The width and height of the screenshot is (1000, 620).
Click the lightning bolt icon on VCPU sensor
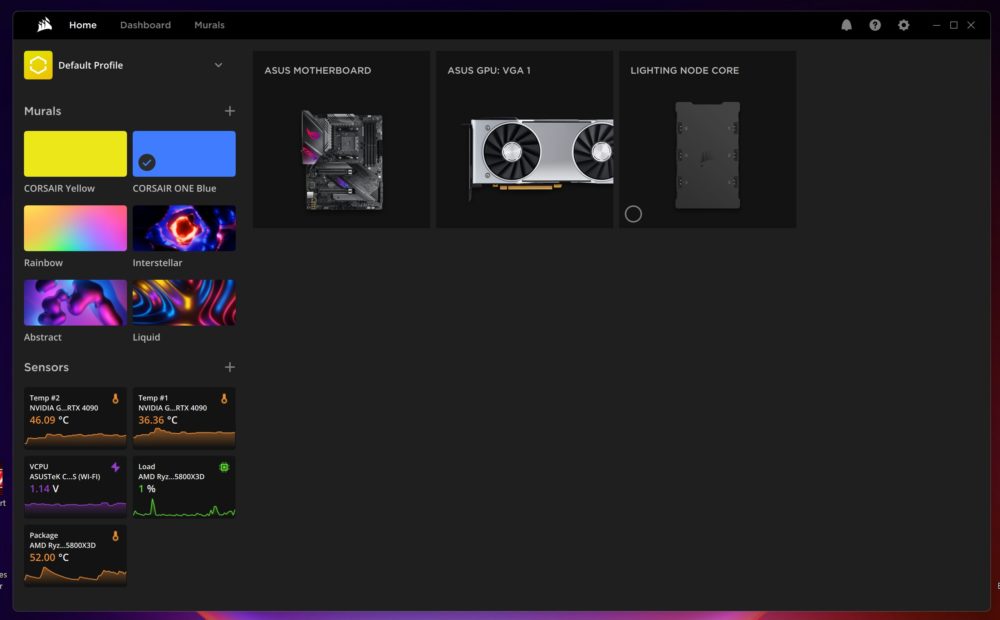(115, 468)
